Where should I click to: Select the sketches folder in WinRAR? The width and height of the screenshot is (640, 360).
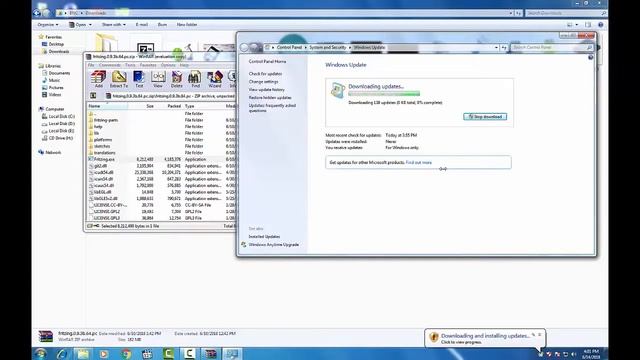tap(102, 146)
